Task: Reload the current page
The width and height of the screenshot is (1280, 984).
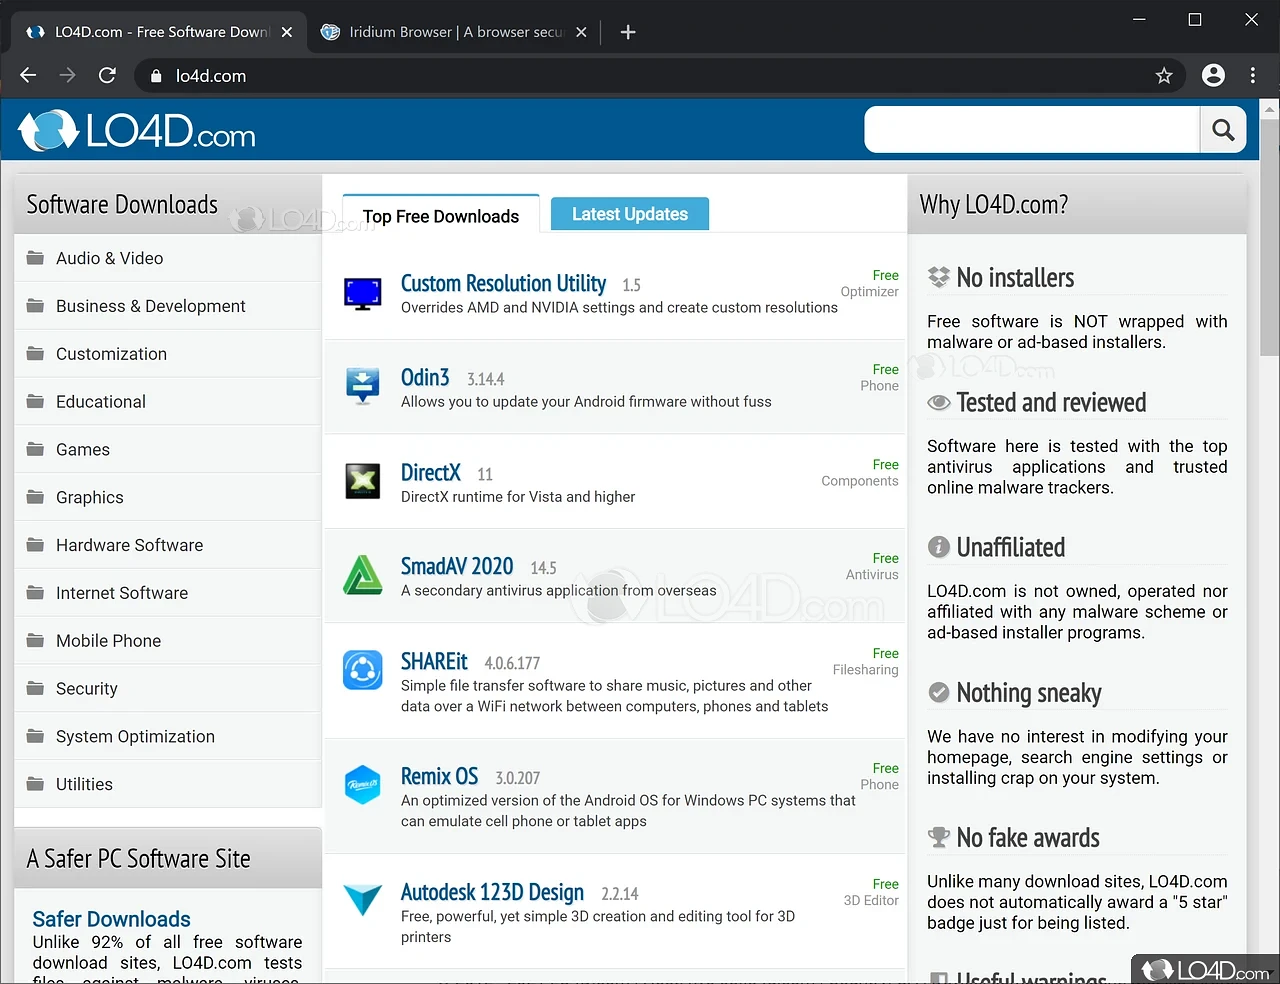Action: click(x=107, y=76)
